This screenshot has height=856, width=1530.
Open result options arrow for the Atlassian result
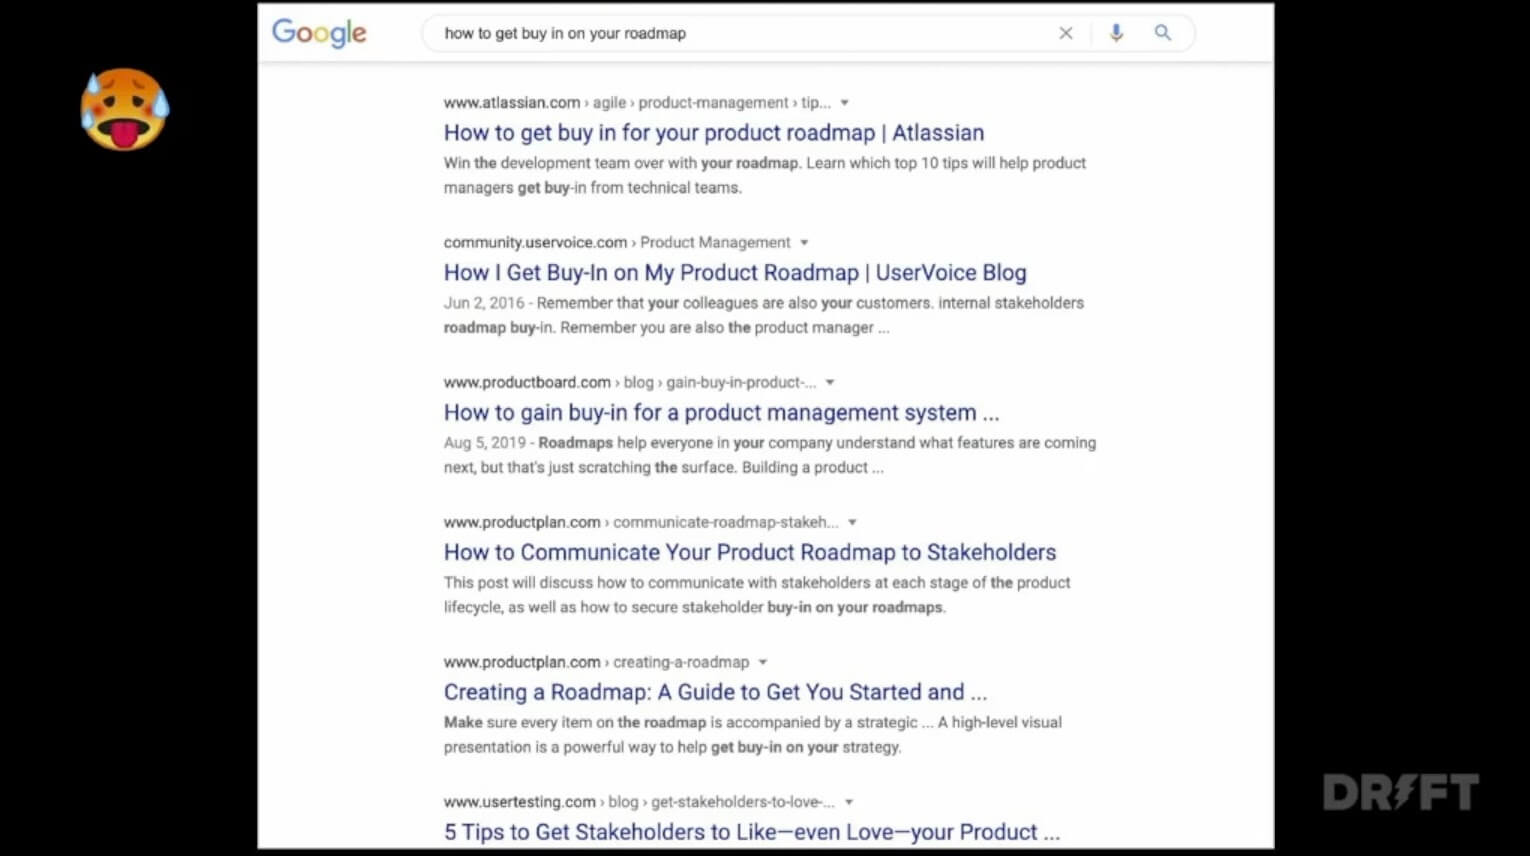point(844,102)
